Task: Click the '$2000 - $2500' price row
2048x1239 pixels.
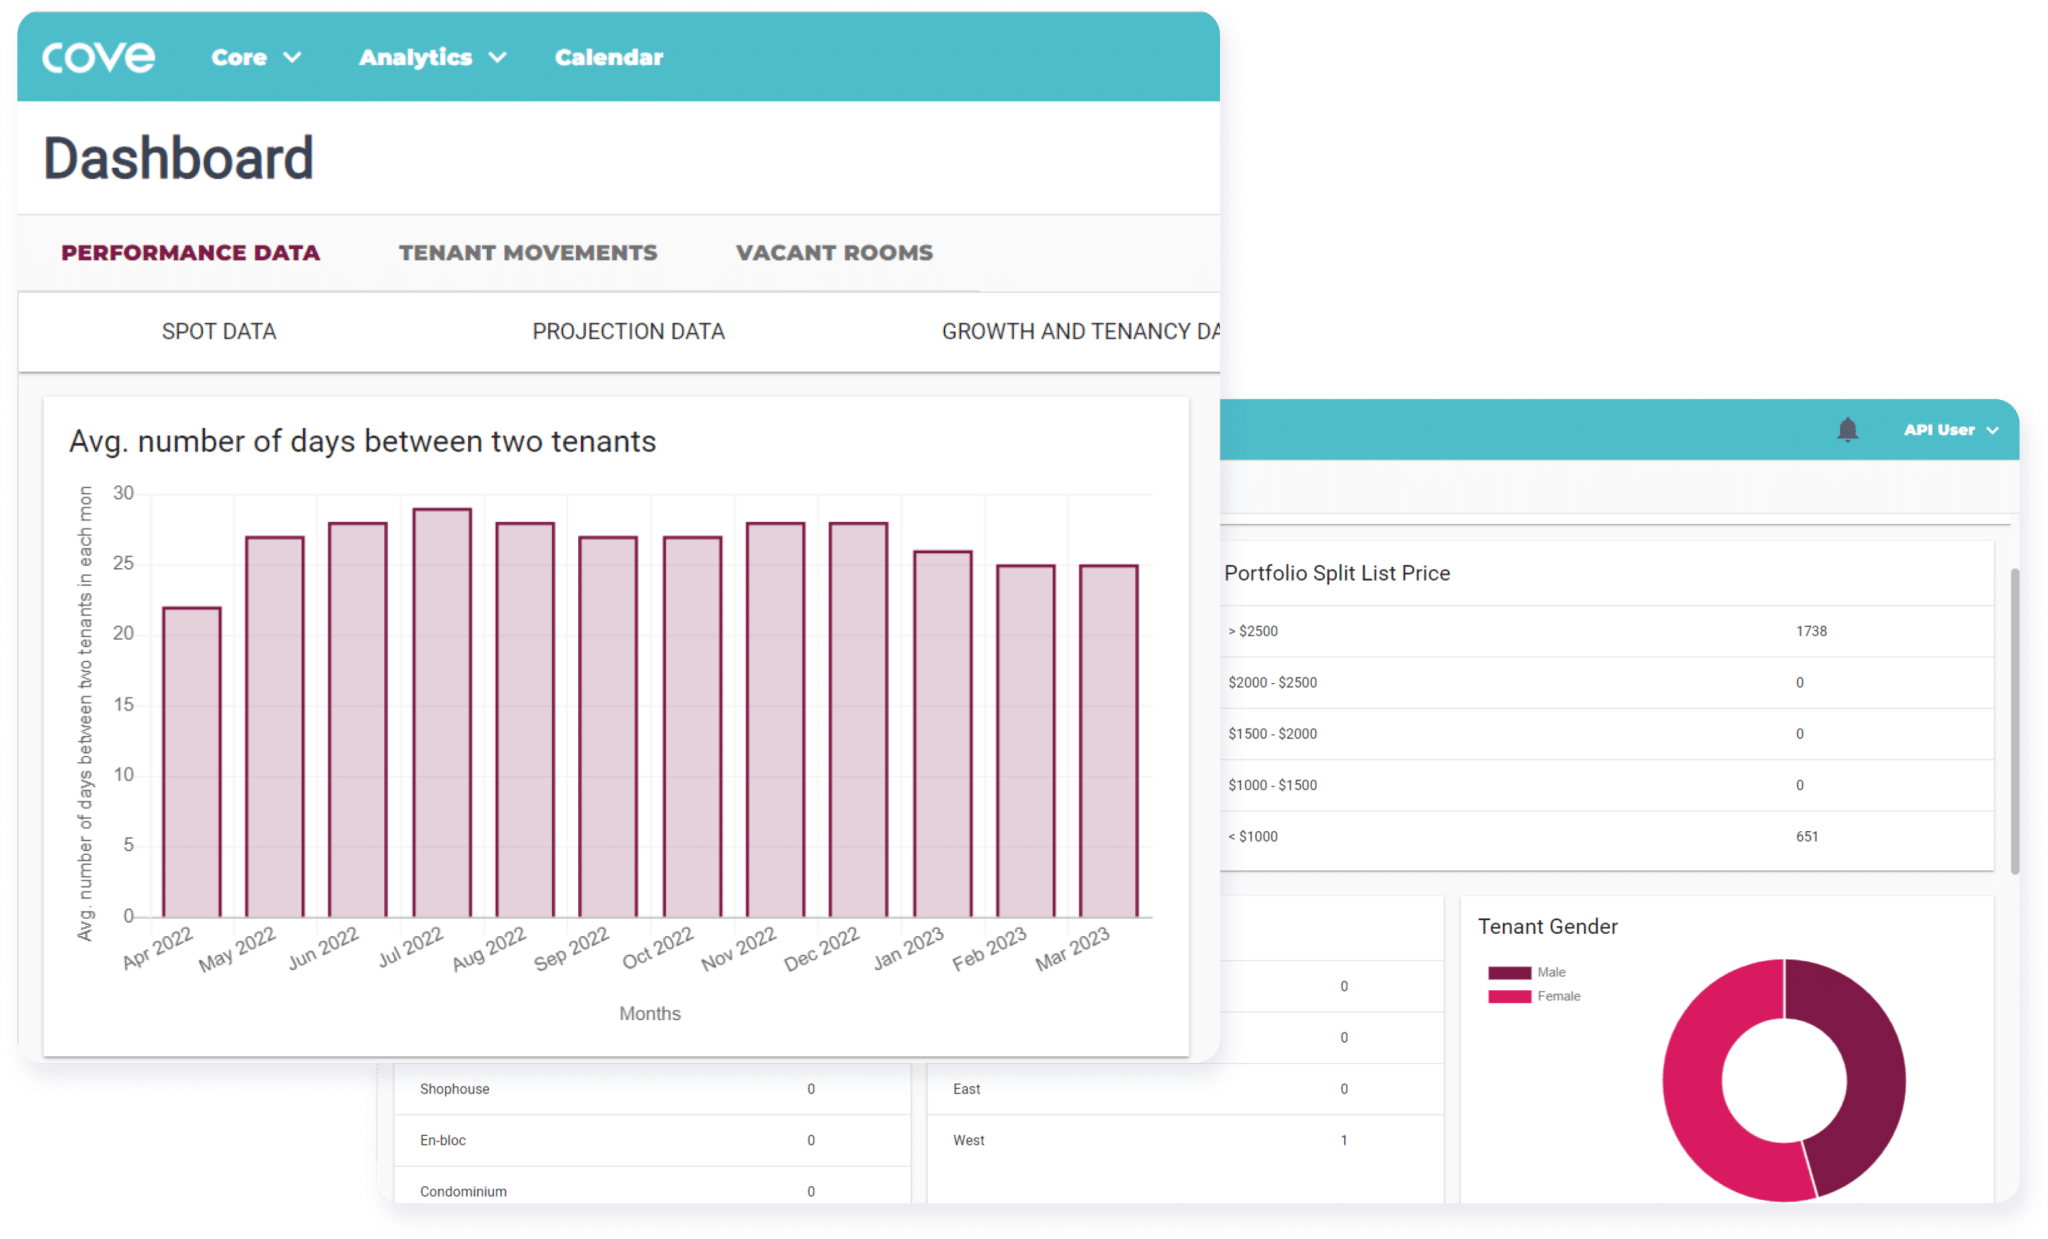Action: point(1607,682)
